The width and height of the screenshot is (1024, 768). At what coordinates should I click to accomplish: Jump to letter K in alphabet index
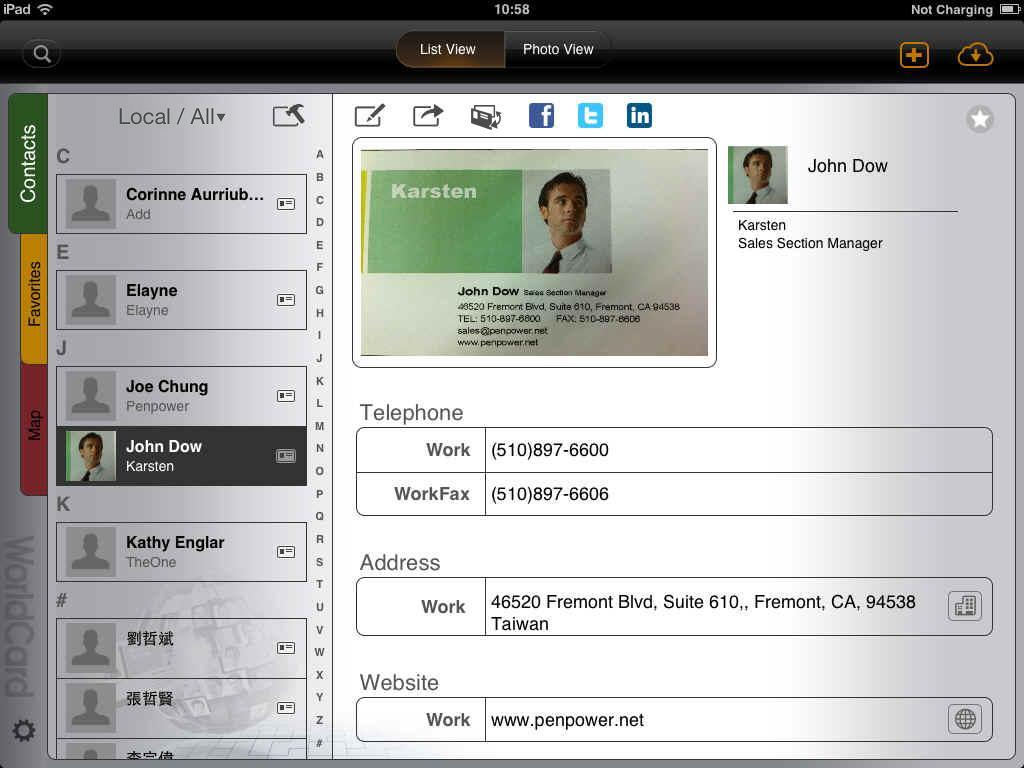coord(320,381)
